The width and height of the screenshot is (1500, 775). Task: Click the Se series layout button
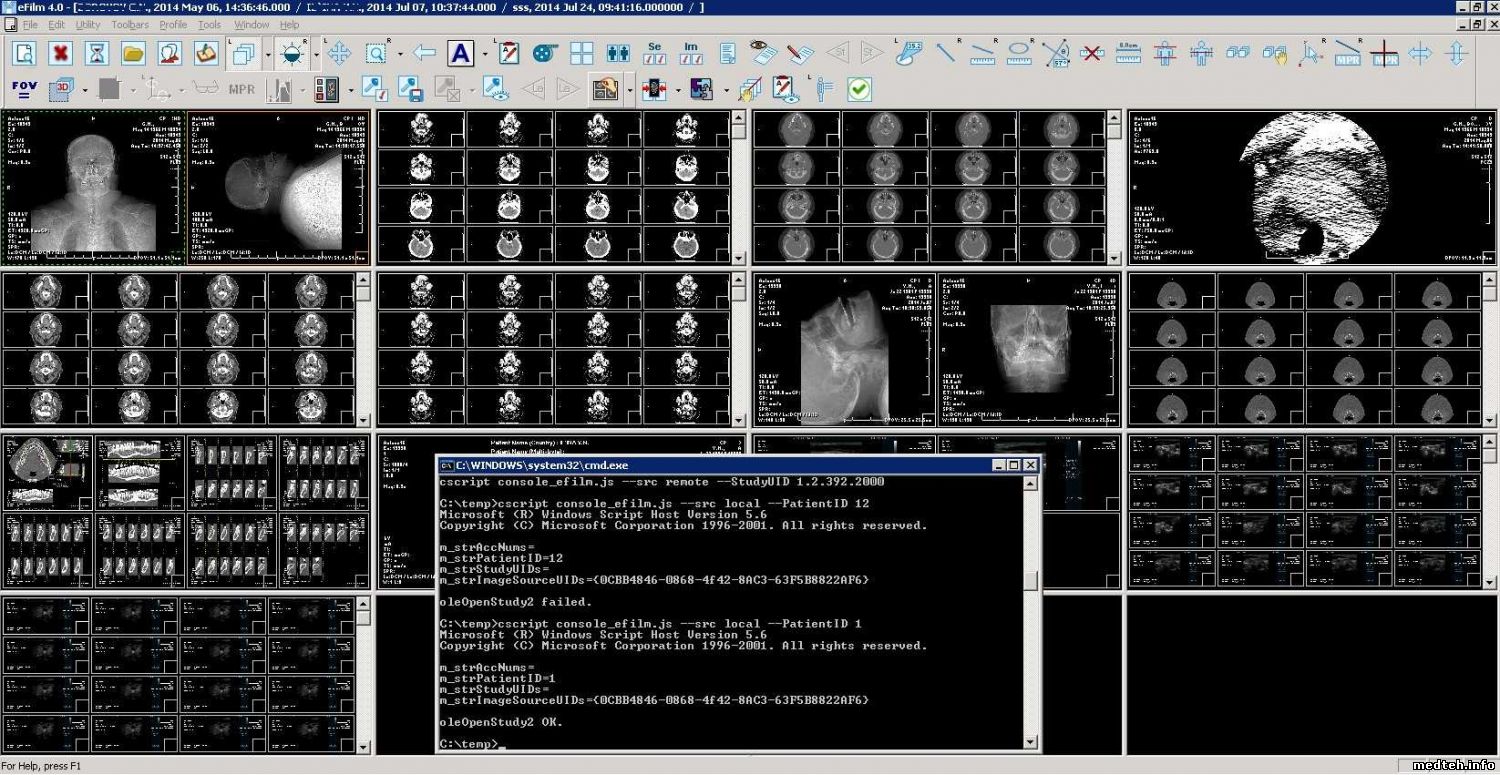[x=654, y=53]
